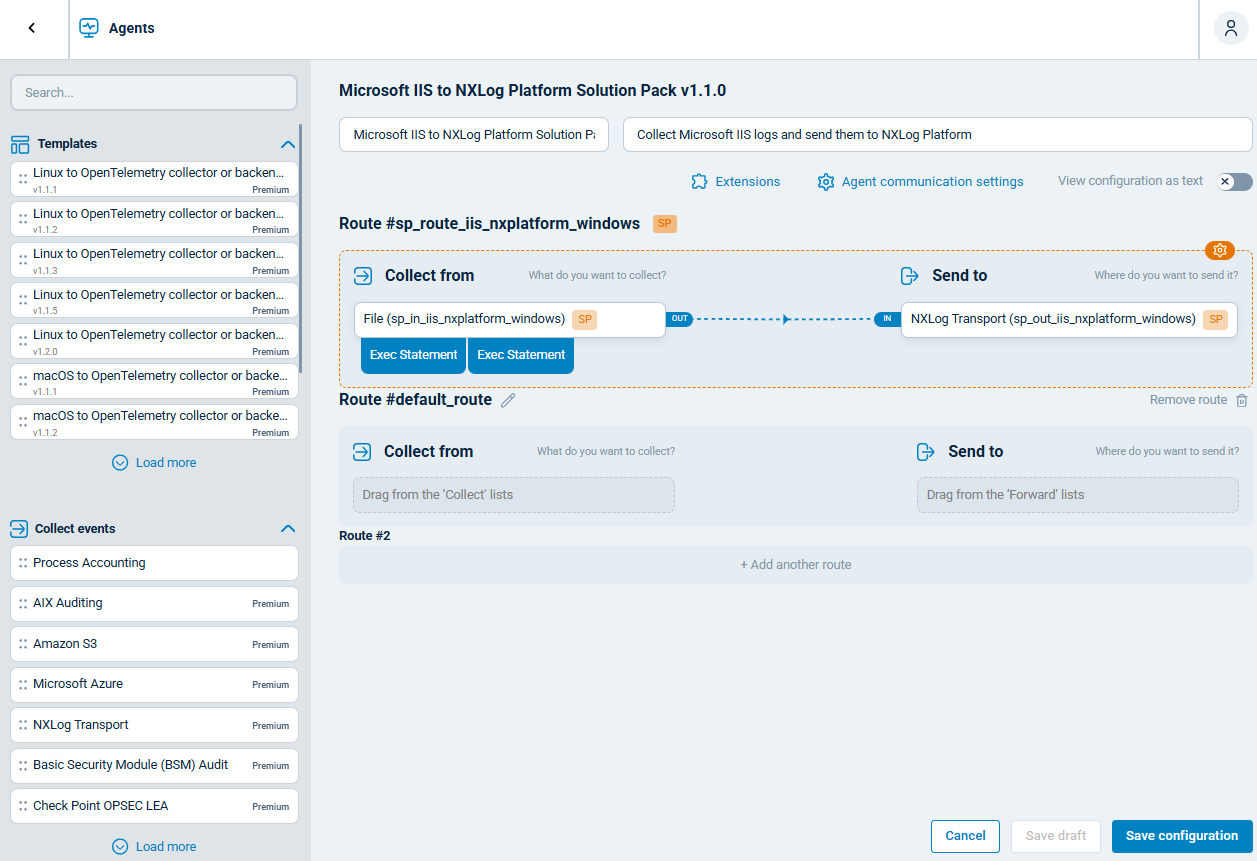1257x861 pixels.
Task: Toggle View configuration as text switch
Action: (1234, 182)
